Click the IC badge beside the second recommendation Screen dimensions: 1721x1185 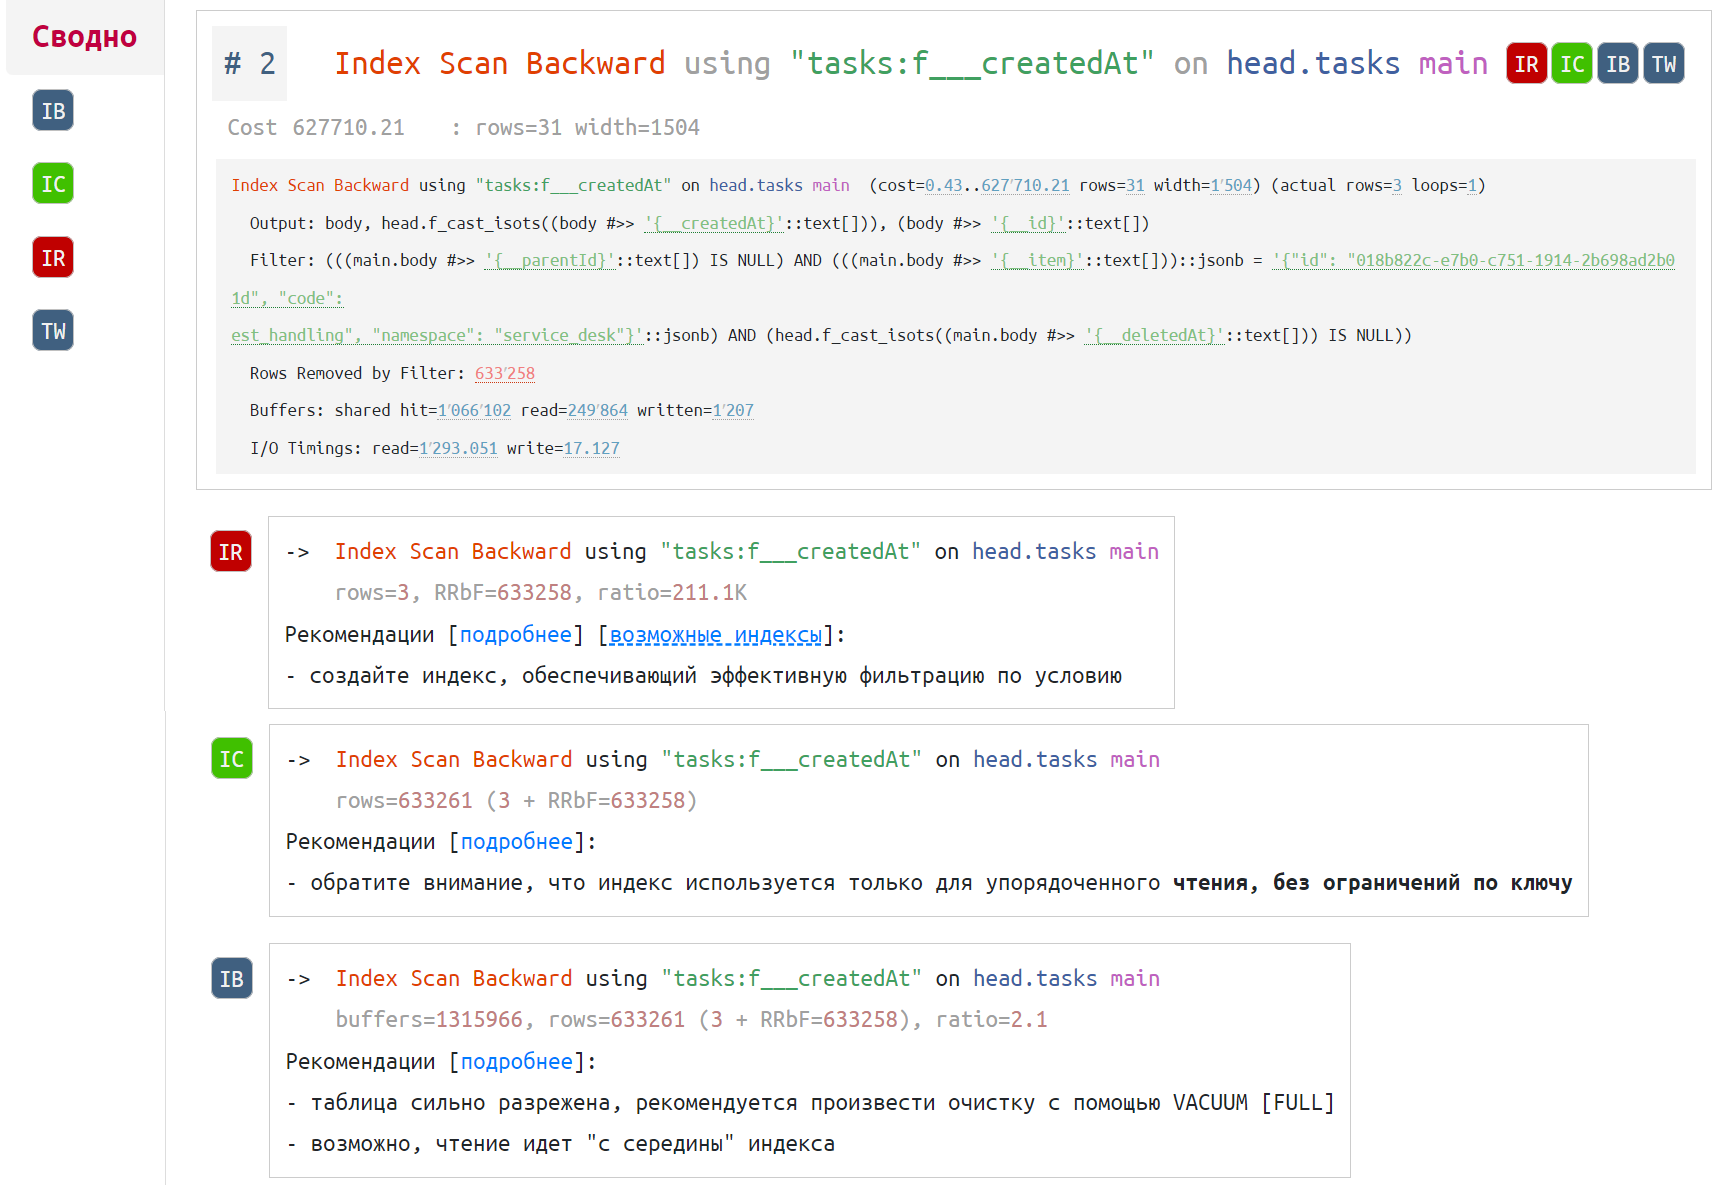point(232,759)
